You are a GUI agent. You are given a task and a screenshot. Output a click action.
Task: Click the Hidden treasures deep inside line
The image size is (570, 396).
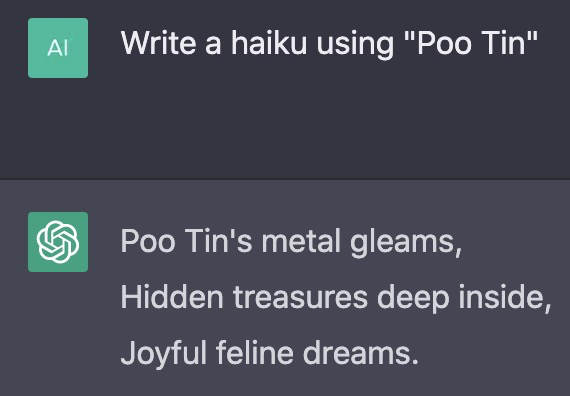[x=336, y=297]
